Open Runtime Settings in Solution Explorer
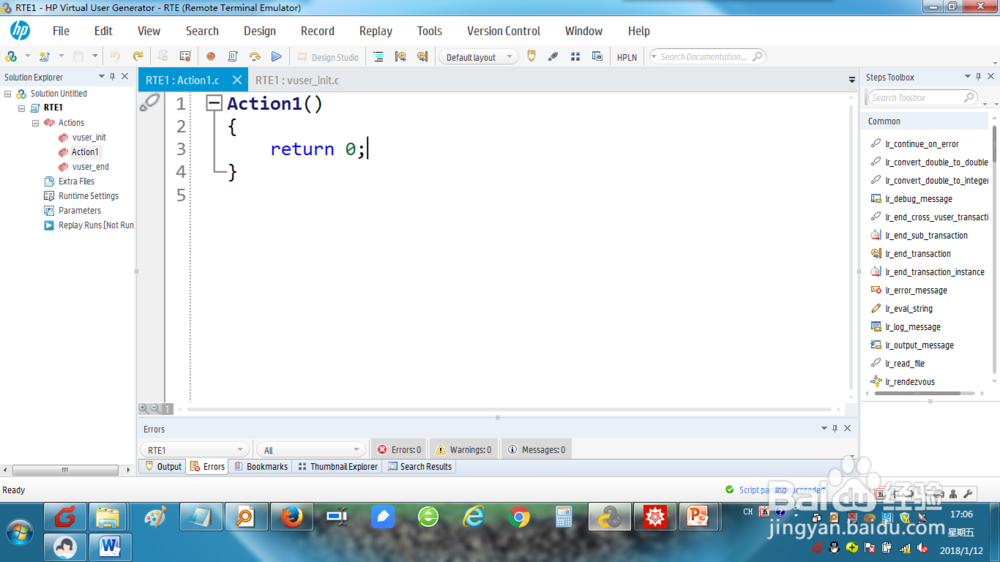 pos(88,196)
